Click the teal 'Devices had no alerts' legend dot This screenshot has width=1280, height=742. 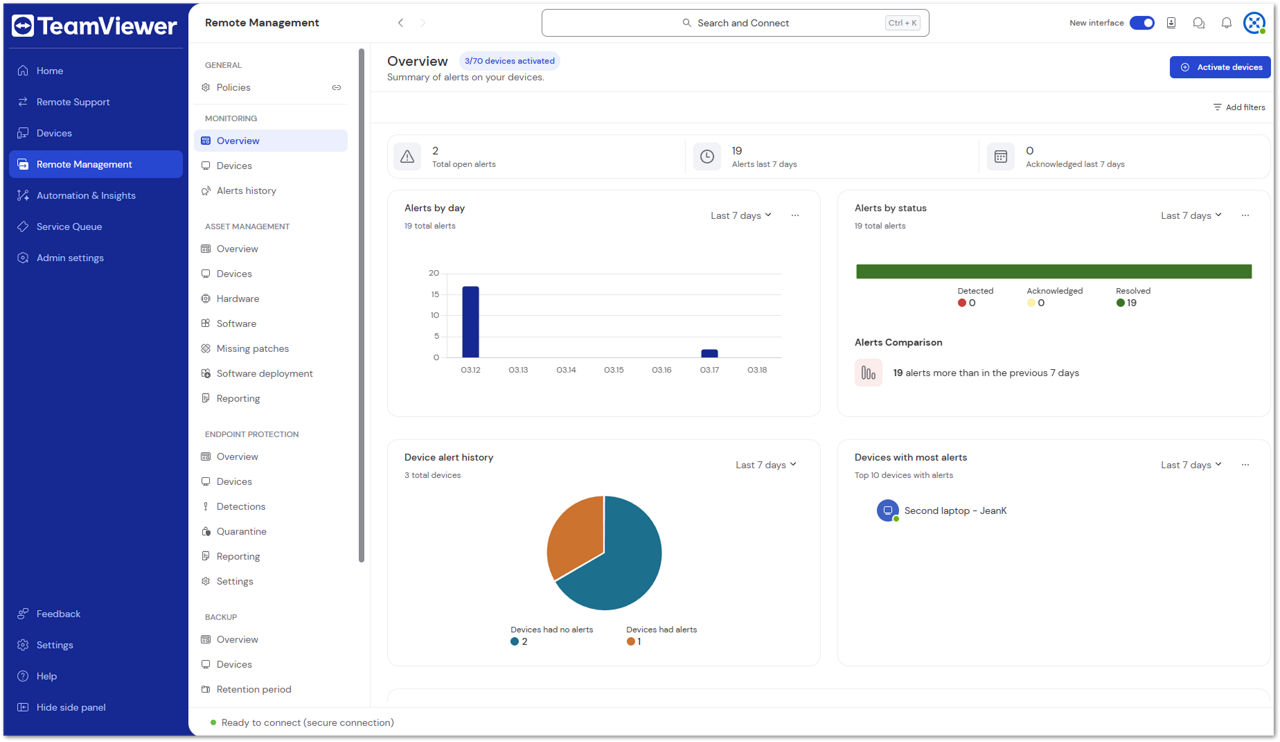coord(515,642)
